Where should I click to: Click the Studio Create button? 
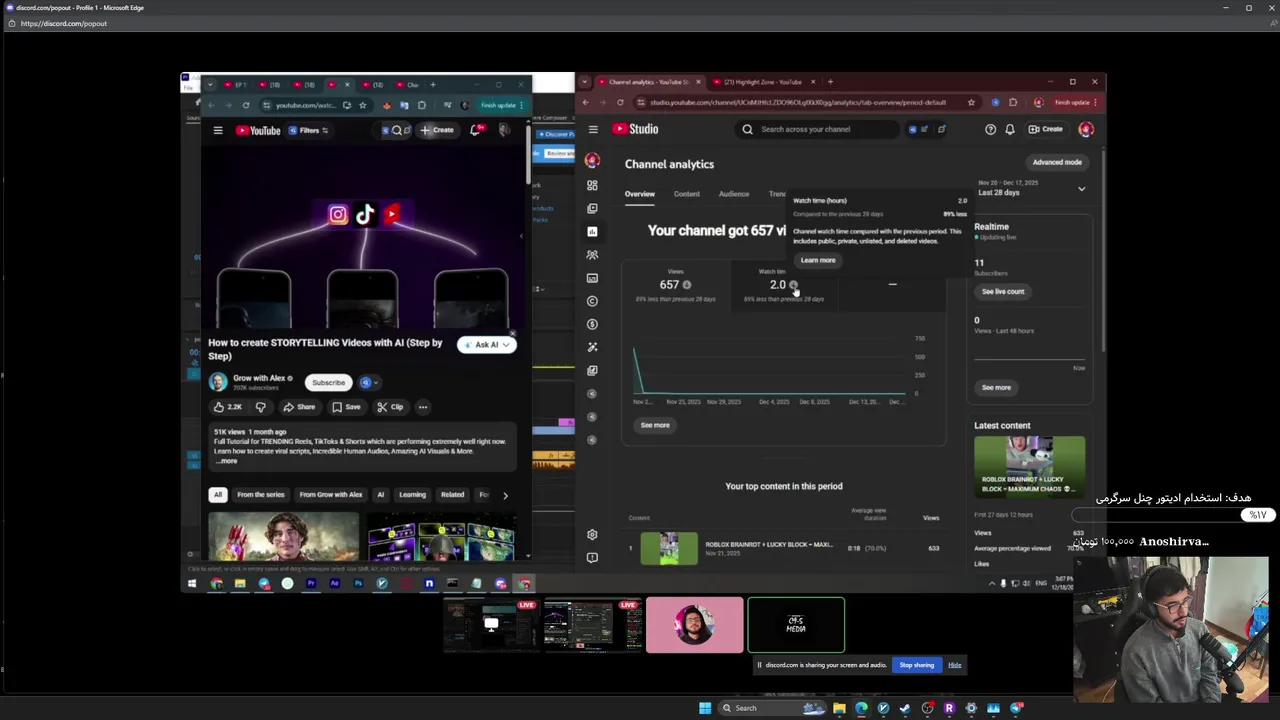[1046, 129]
